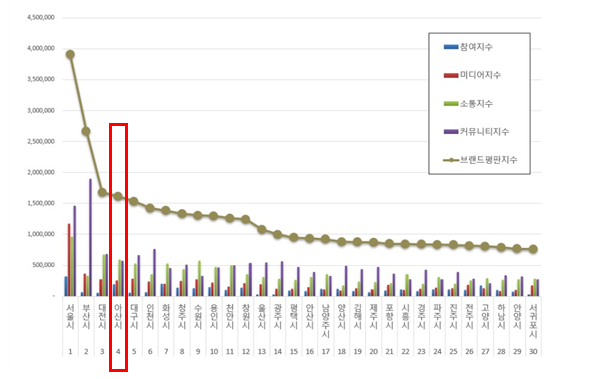Click the purple 커뮤니티지수 legend swatch
590x379 pixels.
point(451,132)
